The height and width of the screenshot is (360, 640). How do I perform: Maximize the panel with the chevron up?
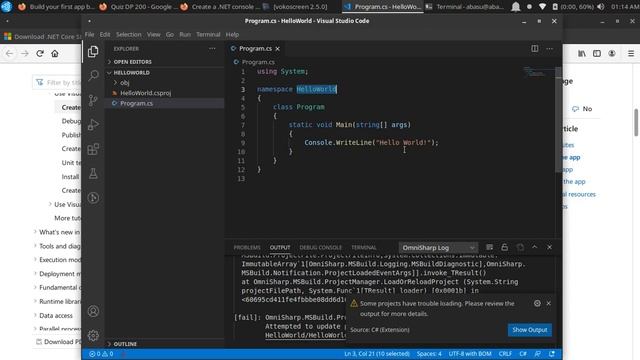pyautogui.click(x=535, y=247)
